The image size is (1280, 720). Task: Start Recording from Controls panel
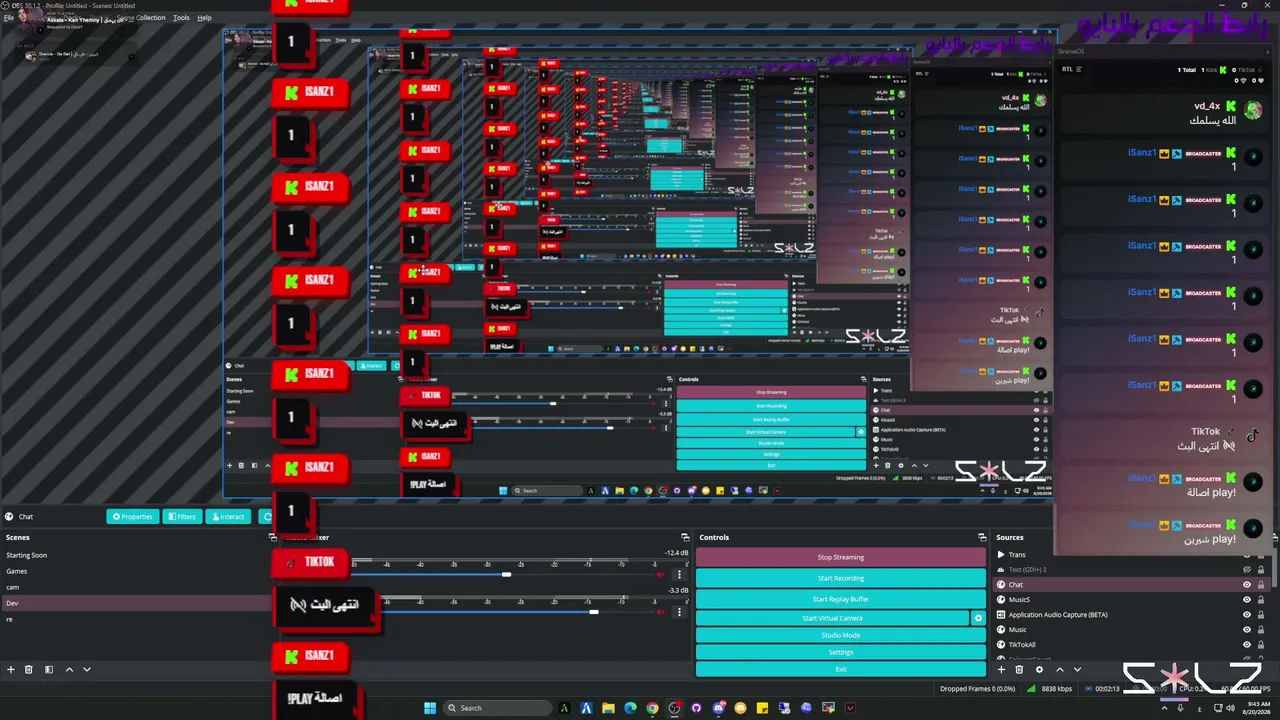pos(840,578)
